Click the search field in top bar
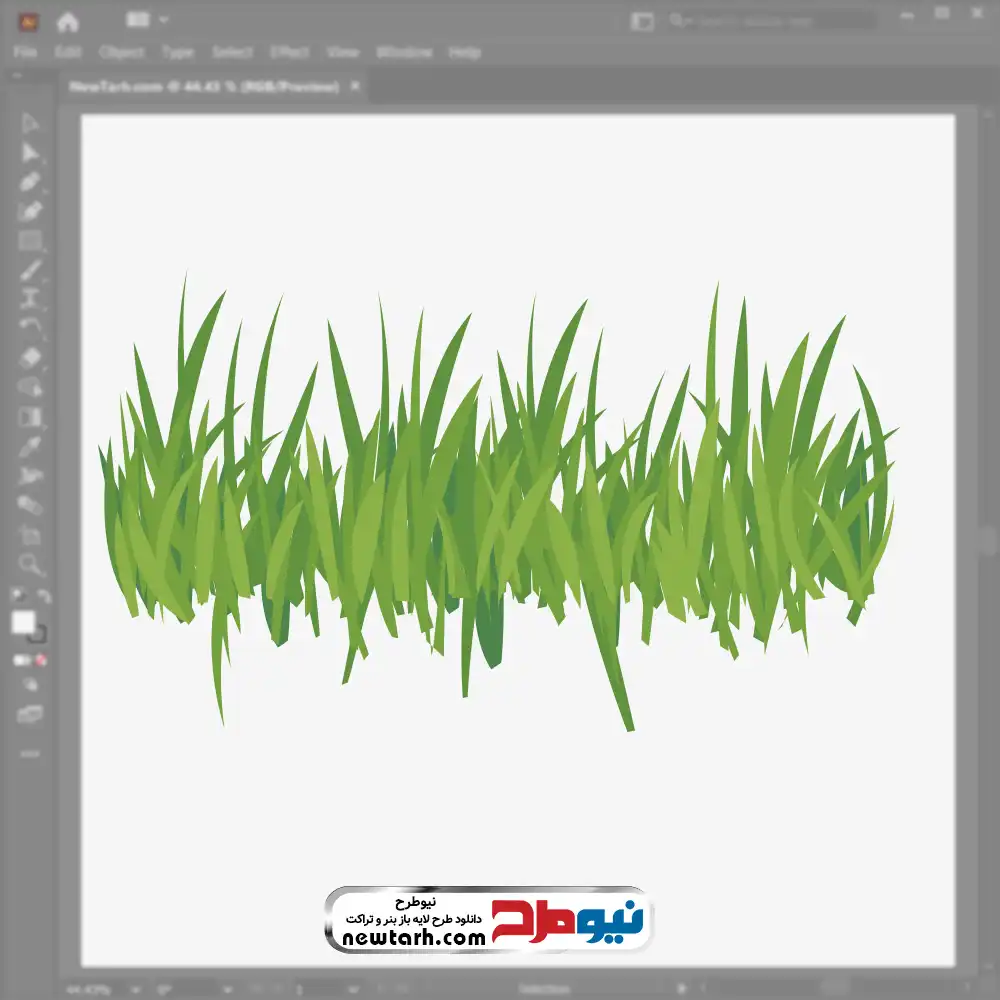Viewport: 1000px width, 1000px height. click(772, 21)
